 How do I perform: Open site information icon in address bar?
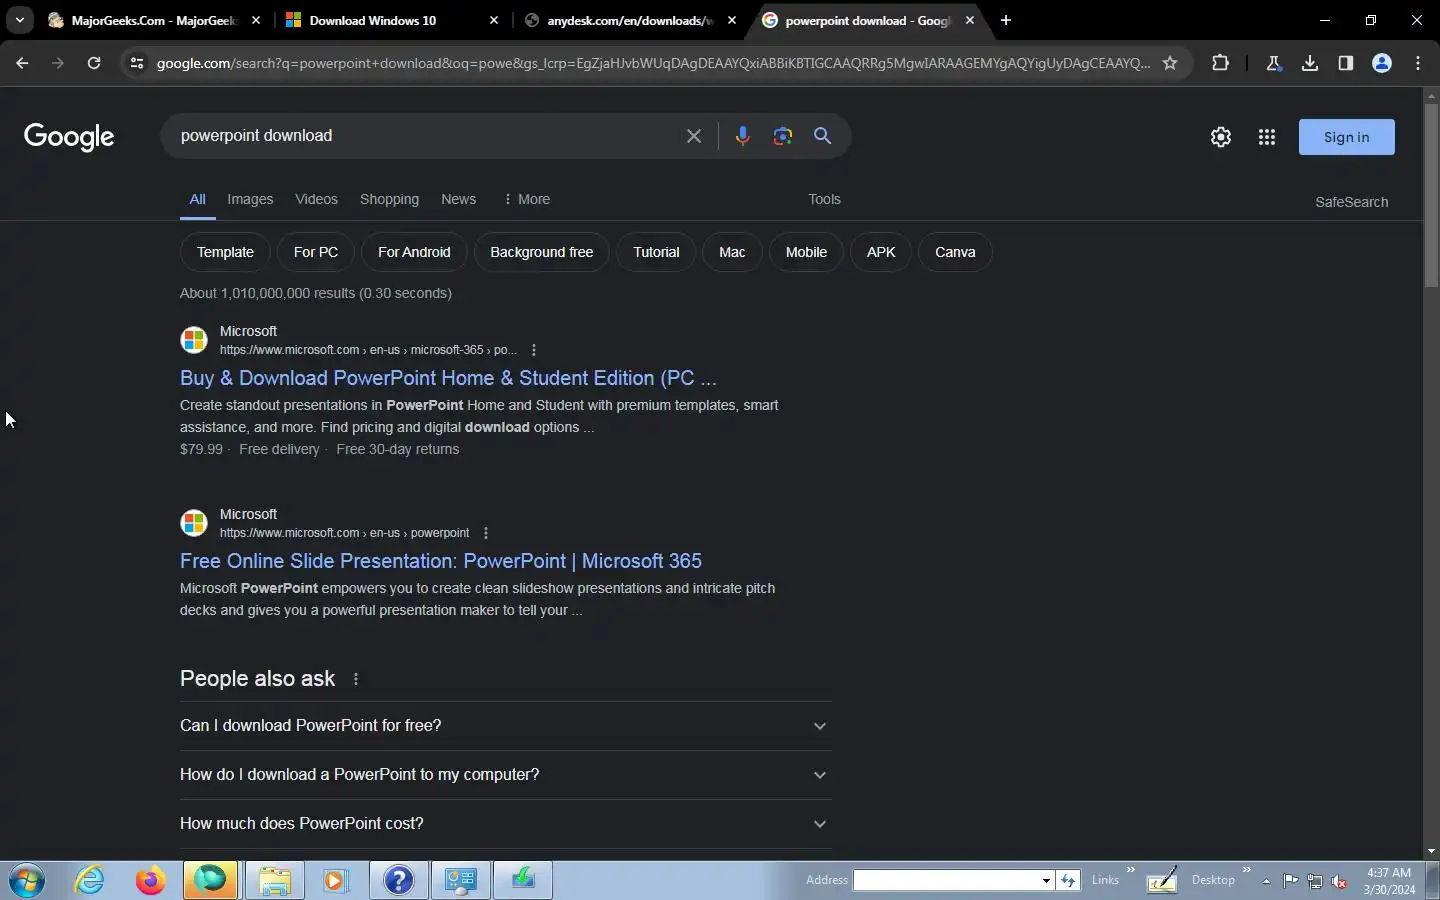pyautogui.click(x=137, y=63)
